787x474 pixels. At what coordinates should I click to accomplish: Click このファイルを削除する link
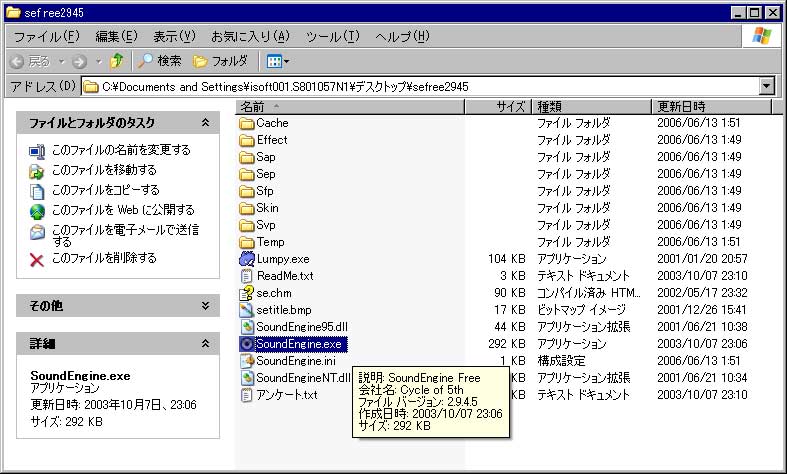[104, 258]
